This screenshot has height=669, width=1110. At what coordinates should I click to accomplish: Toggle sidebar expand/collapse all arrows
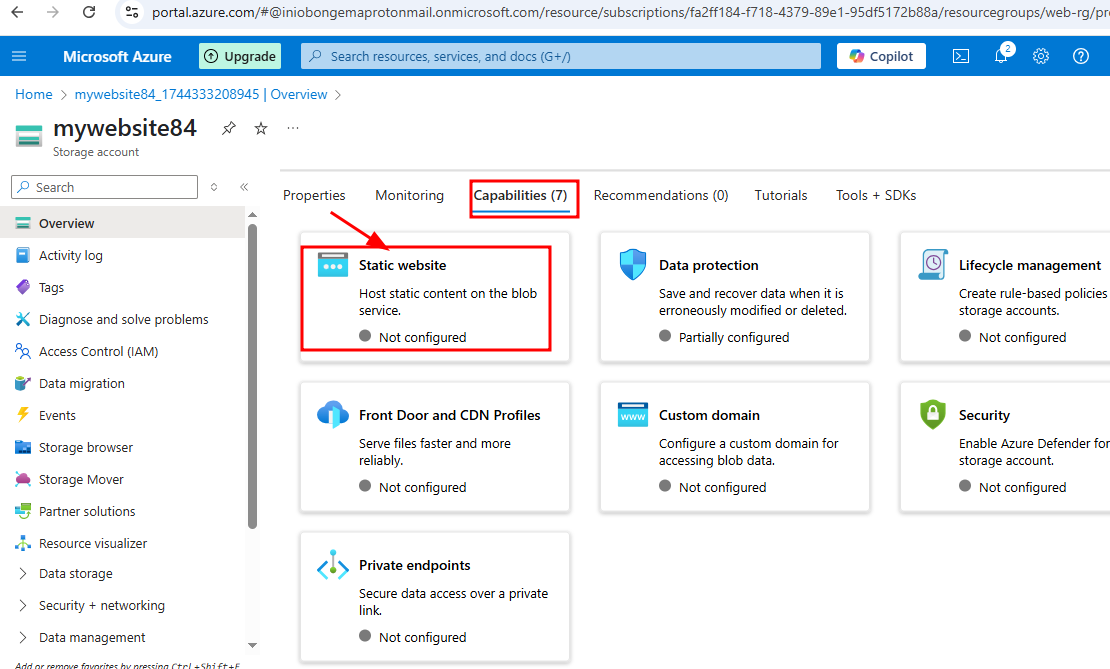pos(214,187)
